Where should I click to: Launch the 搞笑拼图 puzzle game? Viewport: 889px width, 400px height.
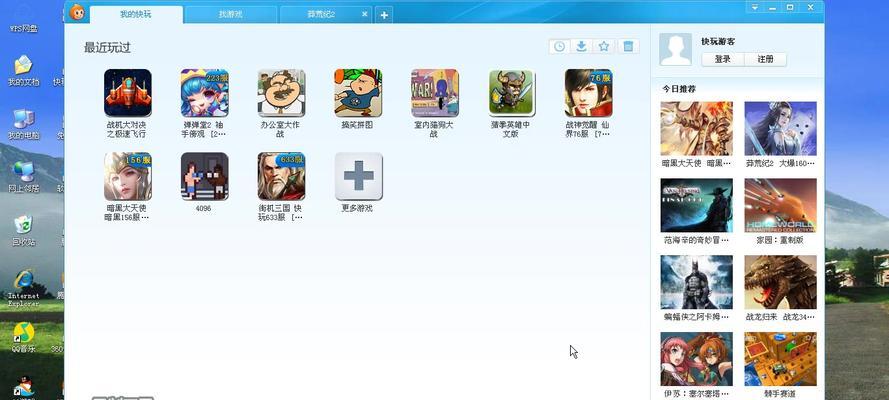358,93
